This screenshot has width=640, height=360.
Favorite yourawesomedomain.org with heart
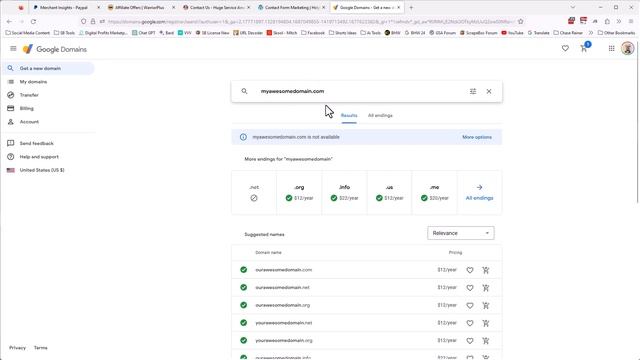click(470, 340)
